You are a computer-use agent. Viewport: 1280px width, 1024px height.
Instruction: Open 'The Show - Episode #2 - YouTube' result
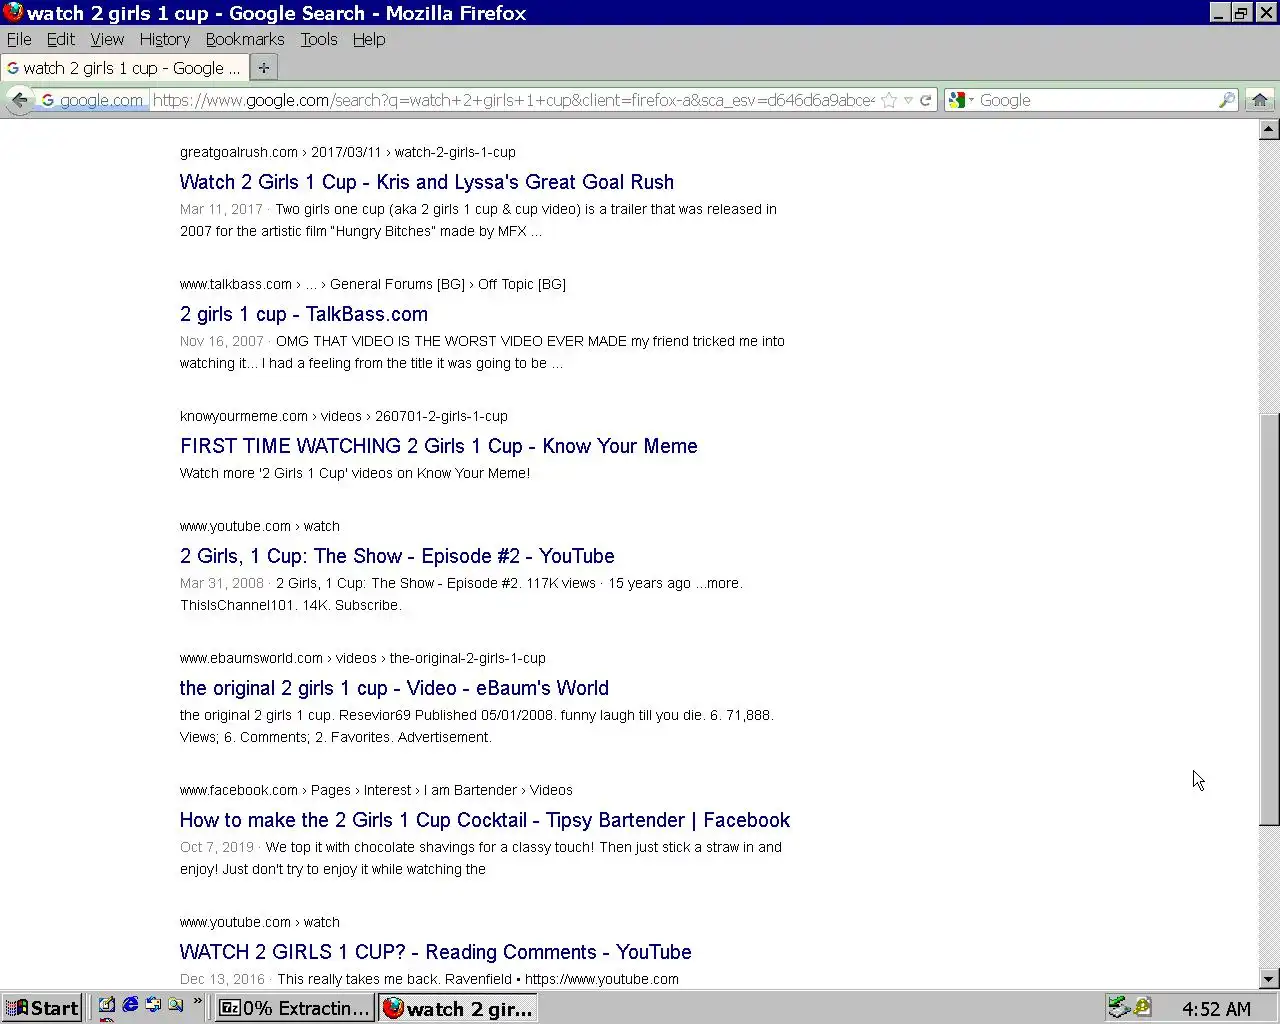tap(397, 556)
